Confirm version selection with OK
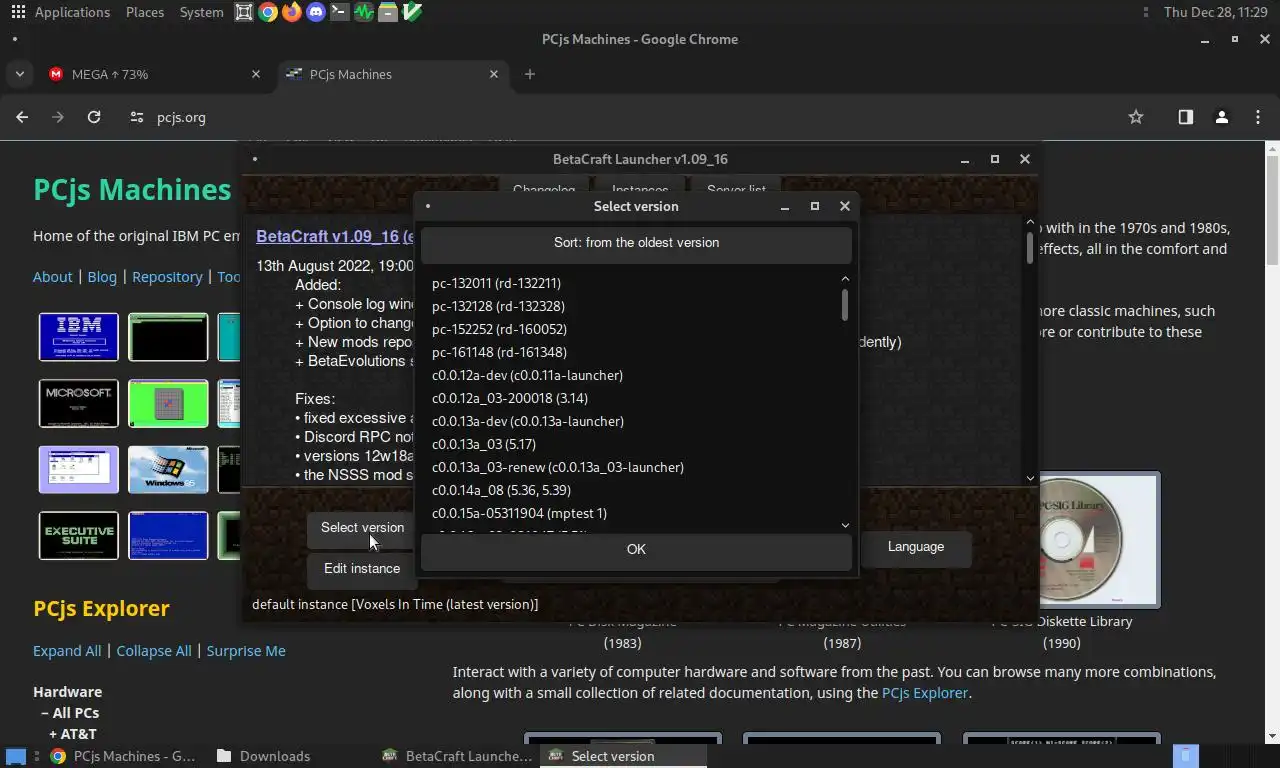The image size is (1280, 768). point(636,550)
